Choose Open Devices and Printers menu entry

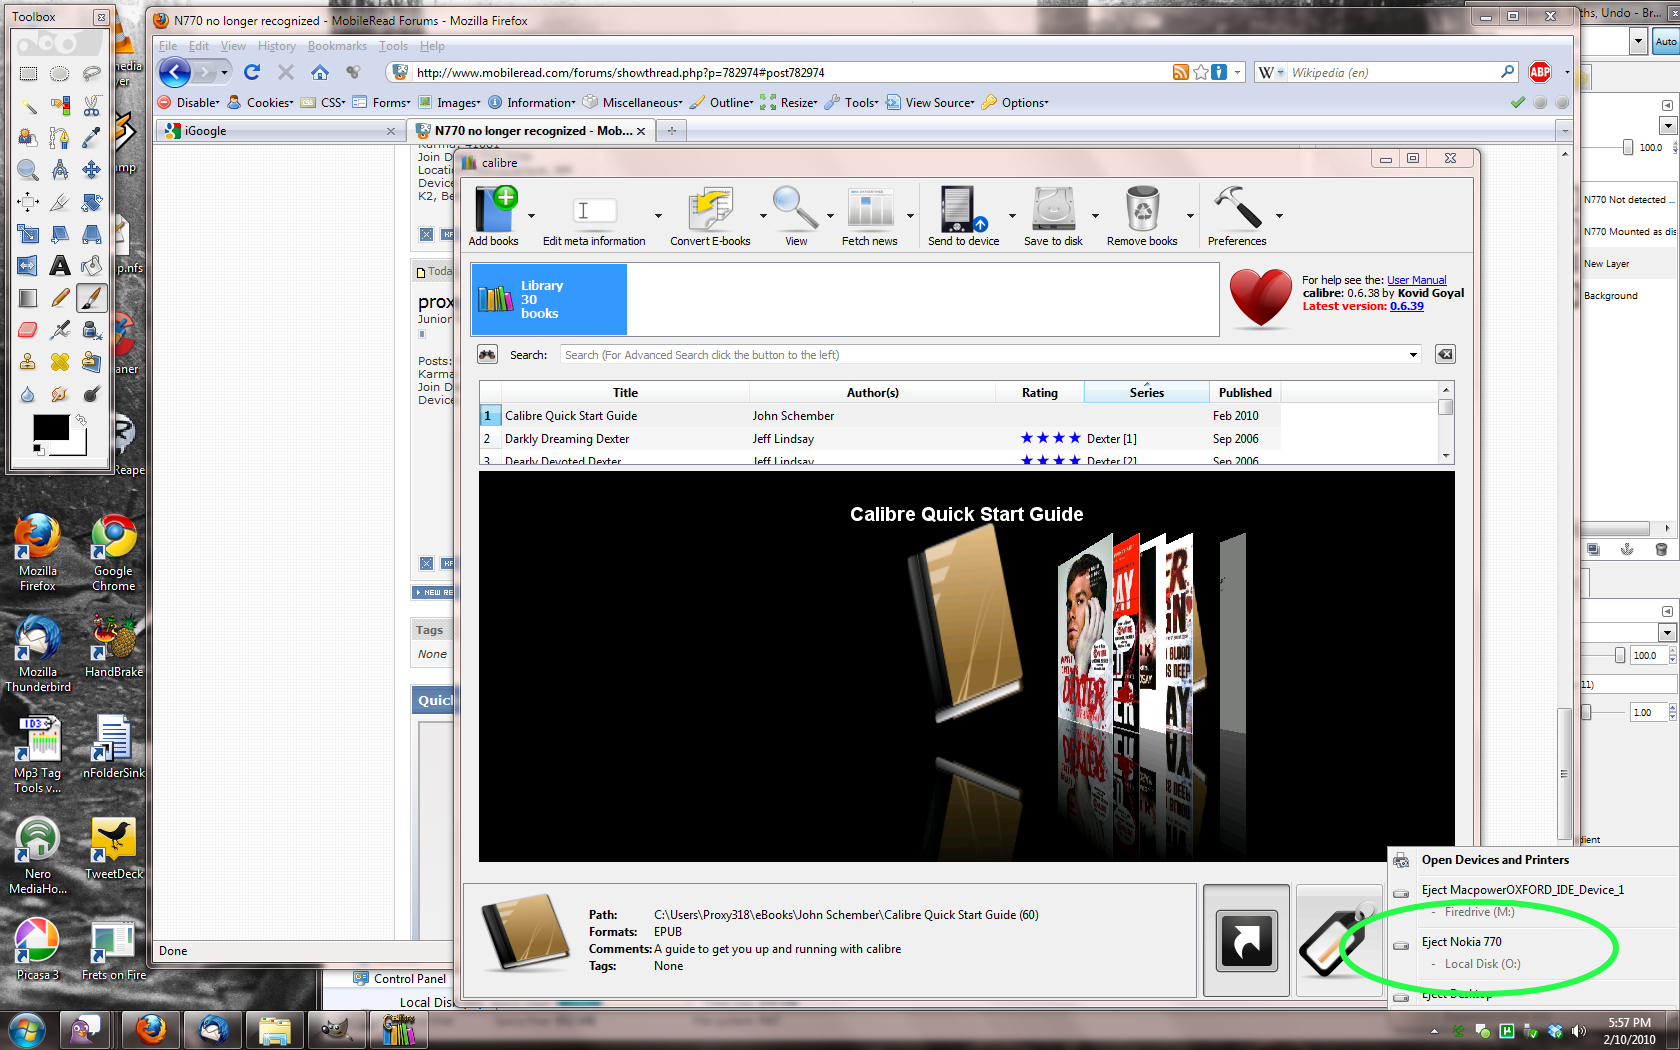click(1495, 860)
